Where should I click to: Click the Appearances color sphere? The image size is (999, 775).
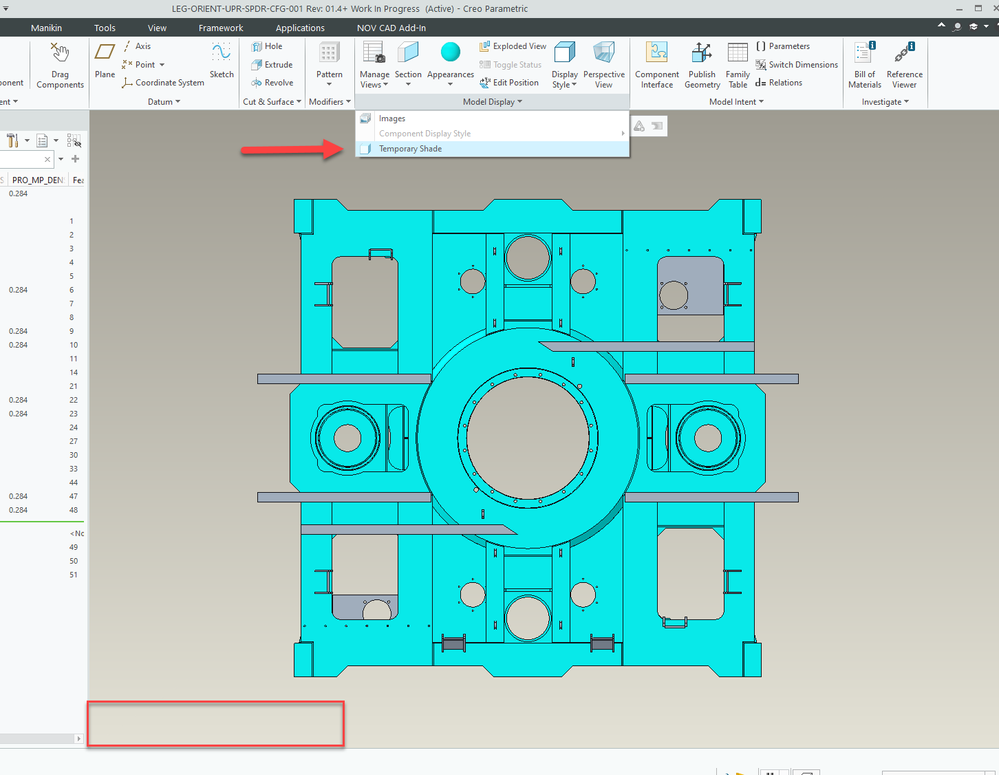point(450,52)
